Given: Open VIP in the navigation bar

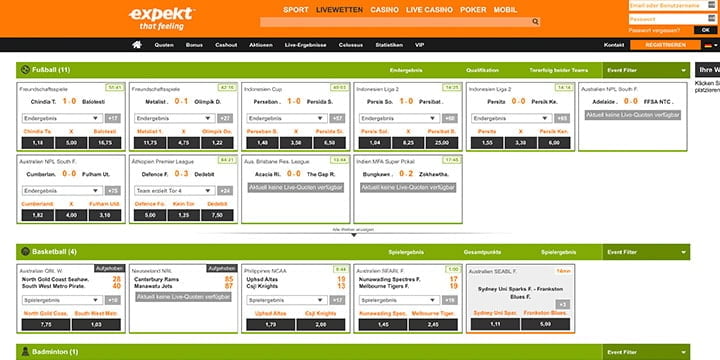Looking at the screenshot, I should [419, 45].
